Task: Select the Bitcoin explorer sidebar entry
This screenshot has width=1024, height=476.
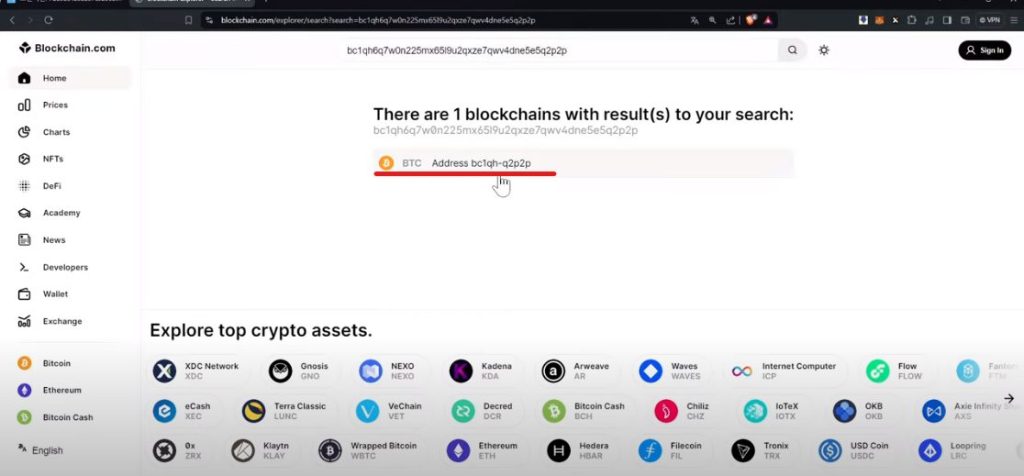Action: point(56,363)
